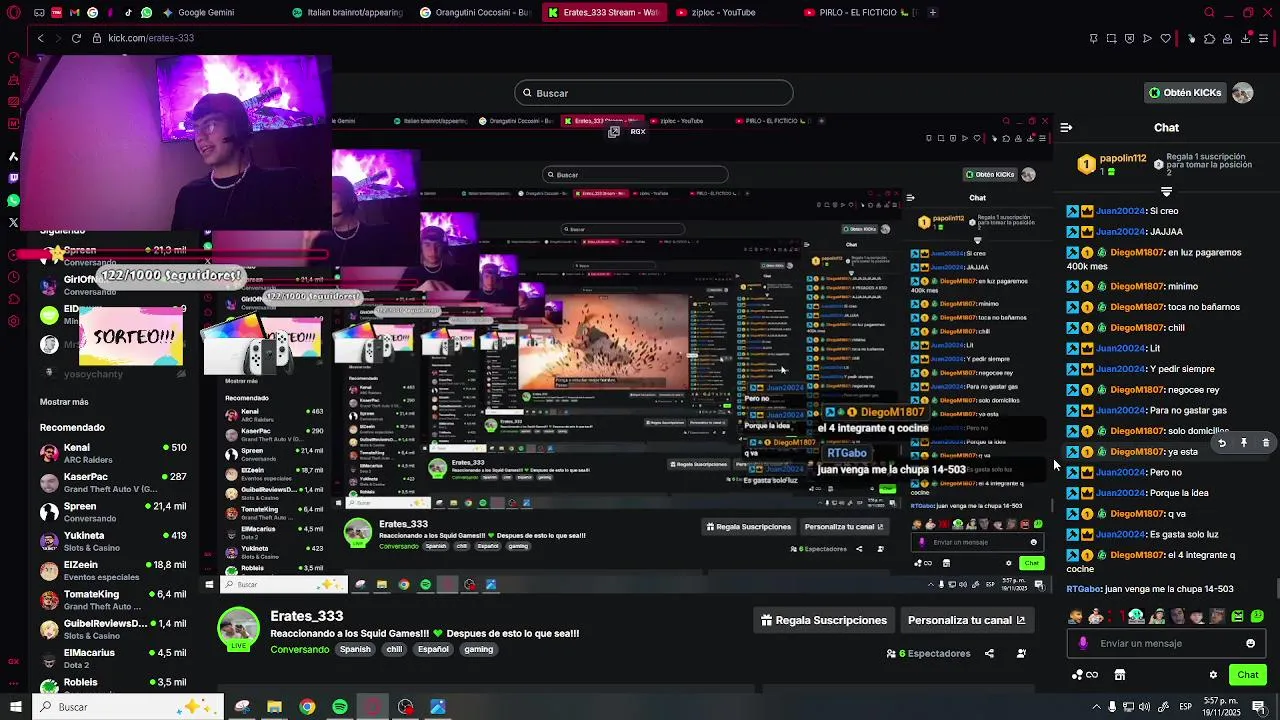Delete the hovered chat message
This screenshot has width=1280, height=720.
click(x=1266, y=443)
